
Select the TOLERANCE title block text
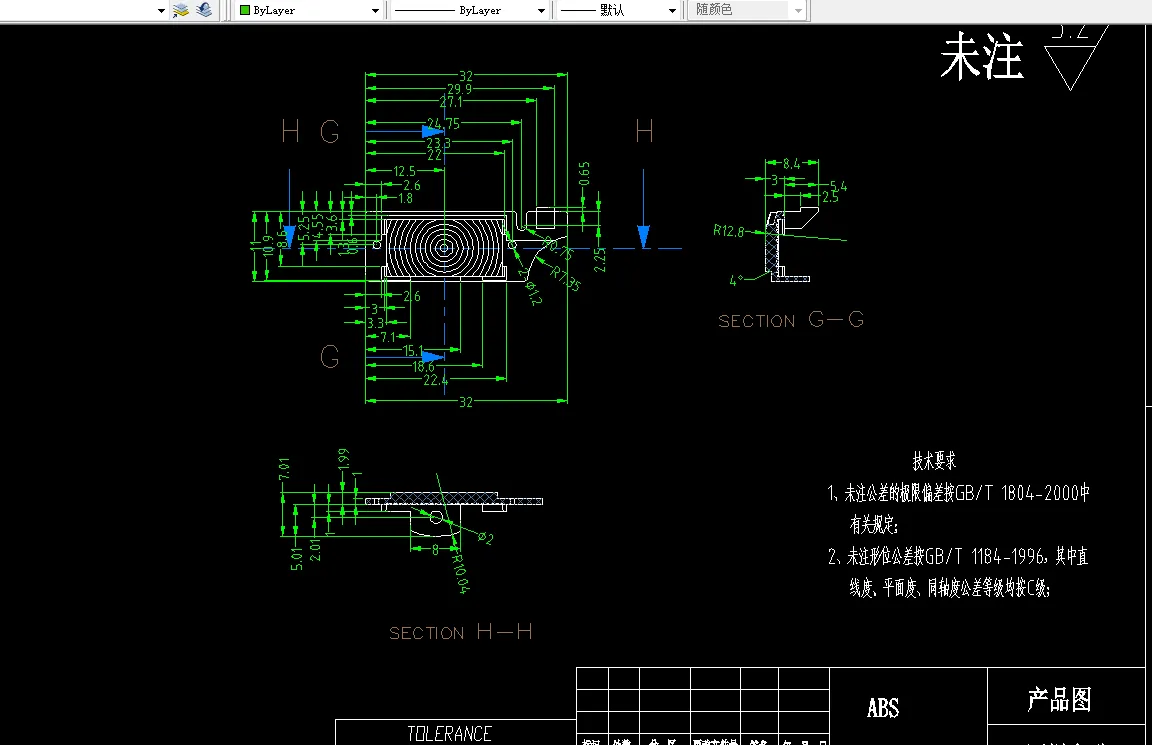click(x=449, y=733)
